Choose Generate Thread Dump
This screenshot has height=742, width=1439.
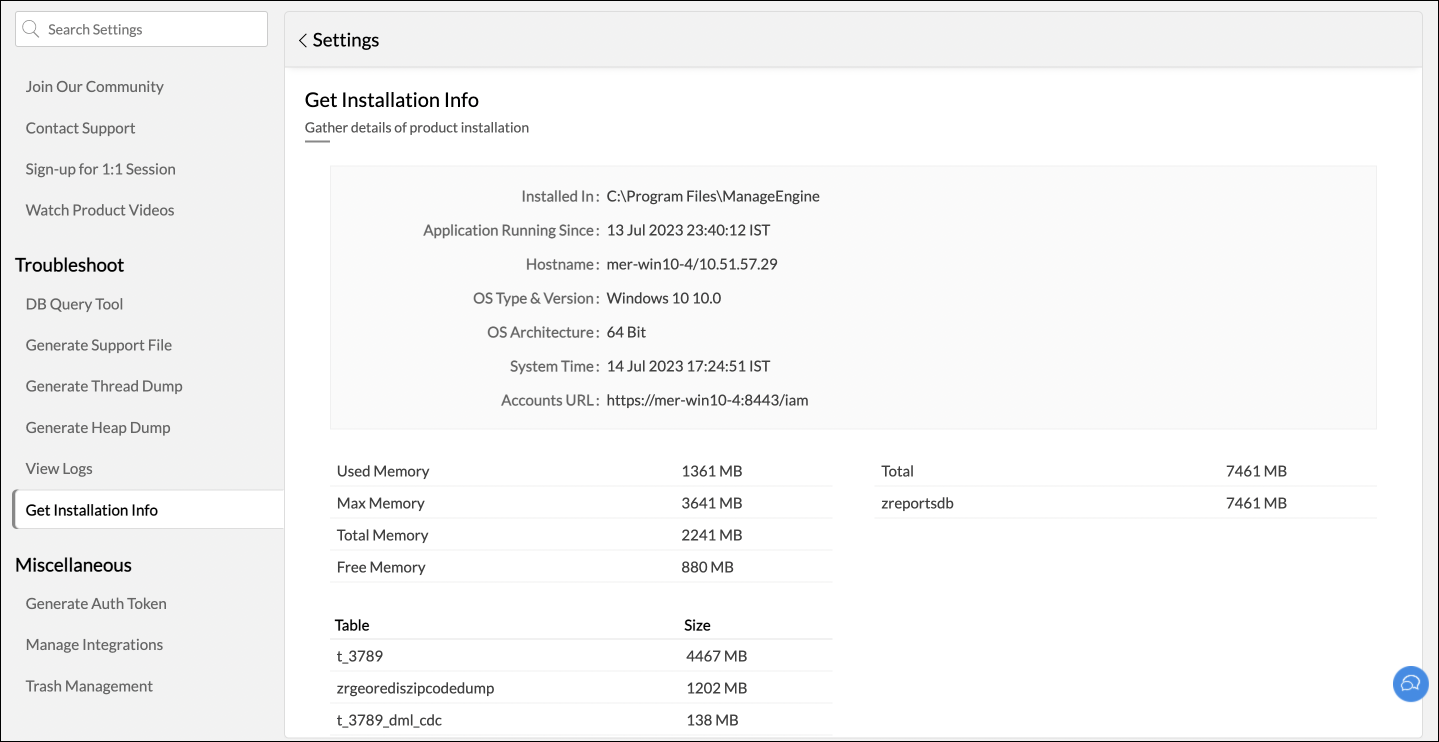(104, 386)
